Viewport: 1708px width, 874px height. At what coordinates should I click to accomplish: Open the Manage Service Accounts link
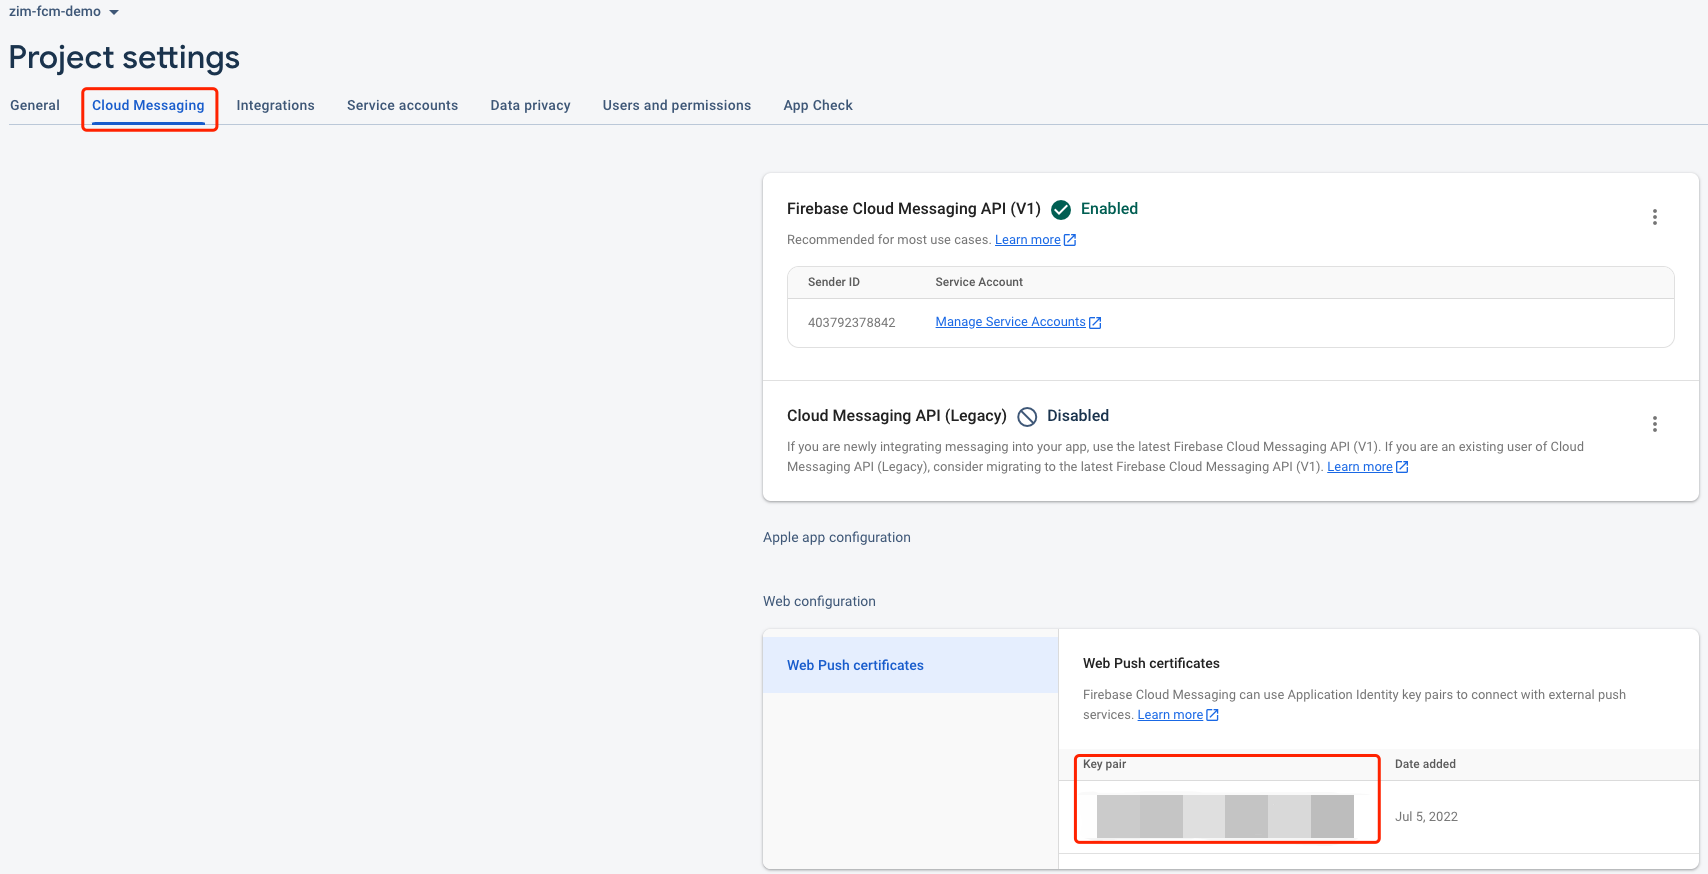tap(1010, 322)
